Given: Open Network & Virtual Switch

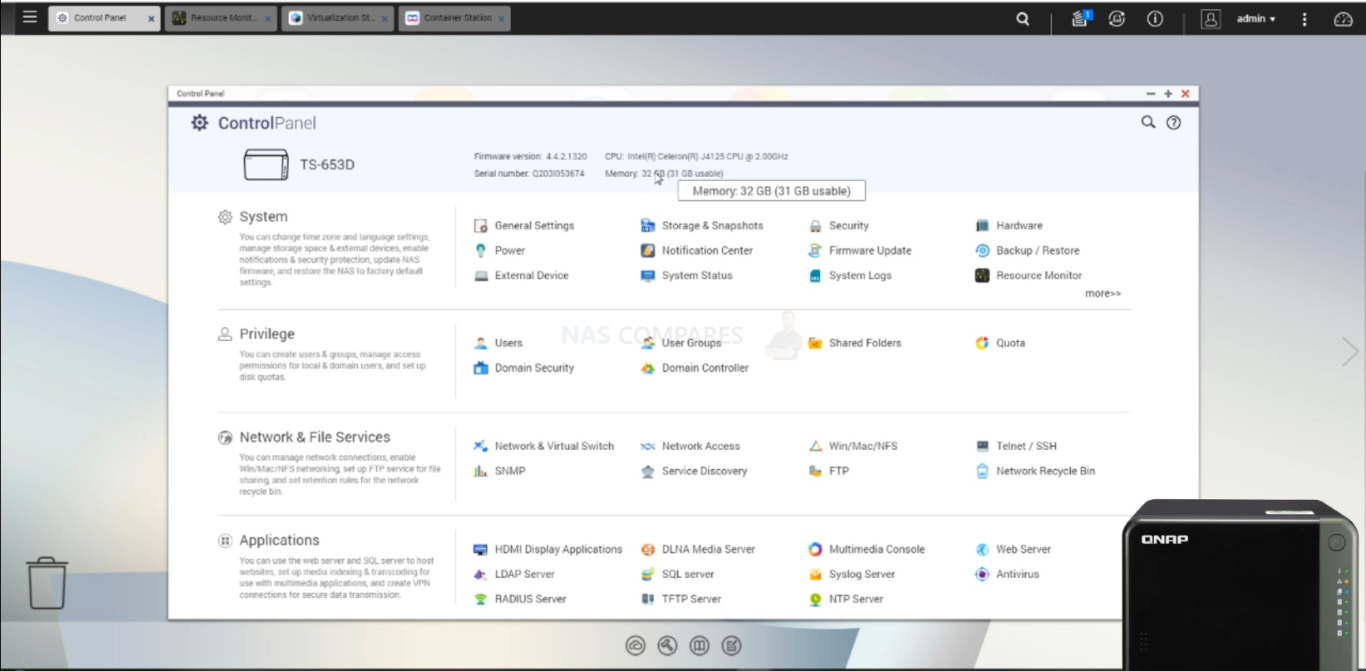Looking at the screenshot, I should pyautogui.click(x=544, y=446).
